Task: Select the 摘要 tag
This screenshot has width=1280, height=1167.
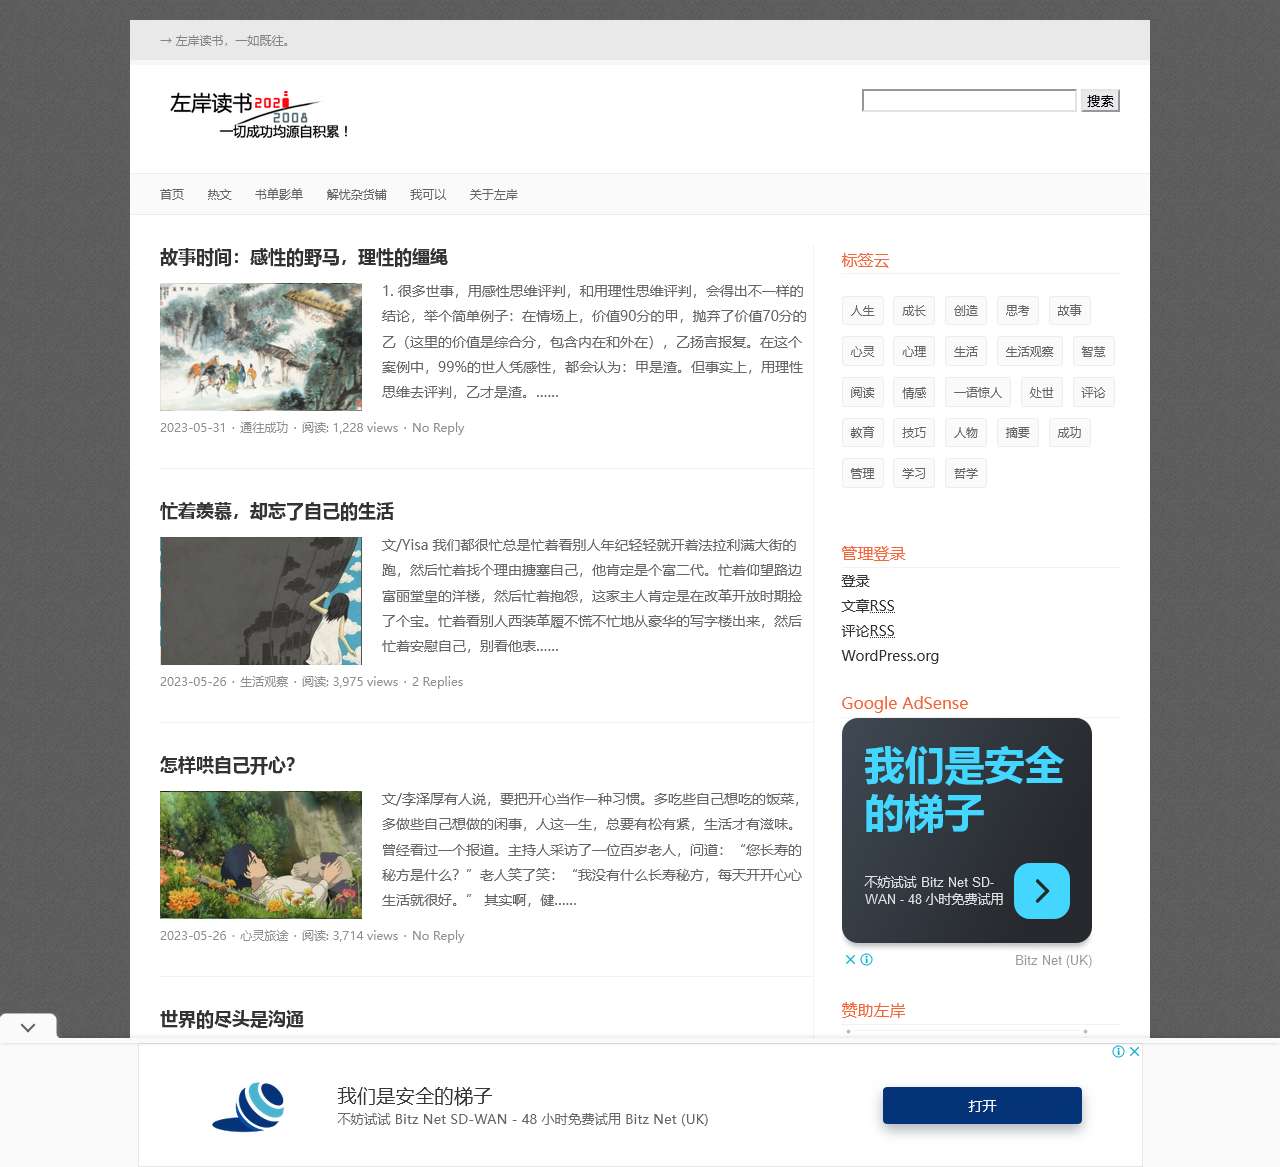Action: tap(1018, 432)
